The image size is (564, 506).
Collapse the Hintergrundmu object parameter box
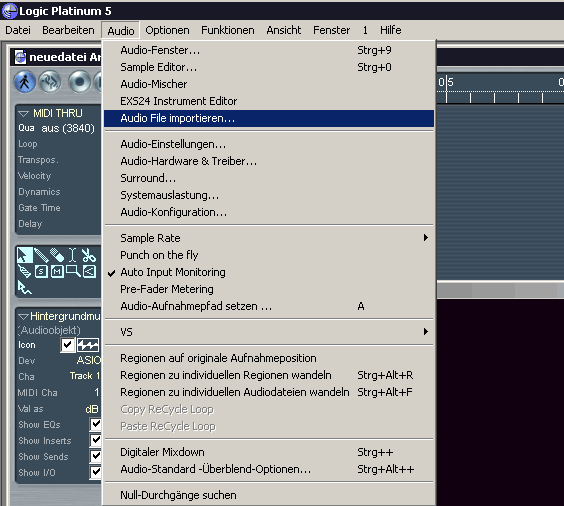tap(24, 316)
